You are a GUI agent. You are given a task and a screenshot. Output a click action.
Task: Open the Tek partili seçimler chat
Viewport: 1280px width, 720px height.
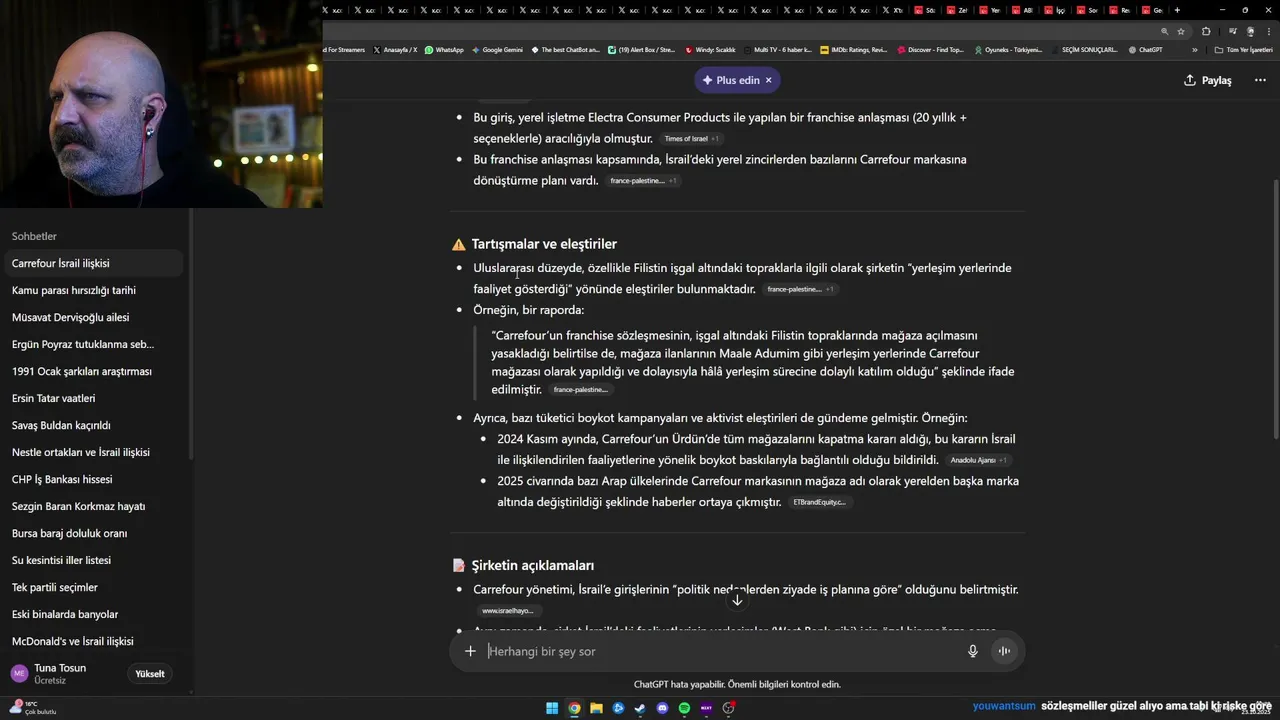coord(92,587)
